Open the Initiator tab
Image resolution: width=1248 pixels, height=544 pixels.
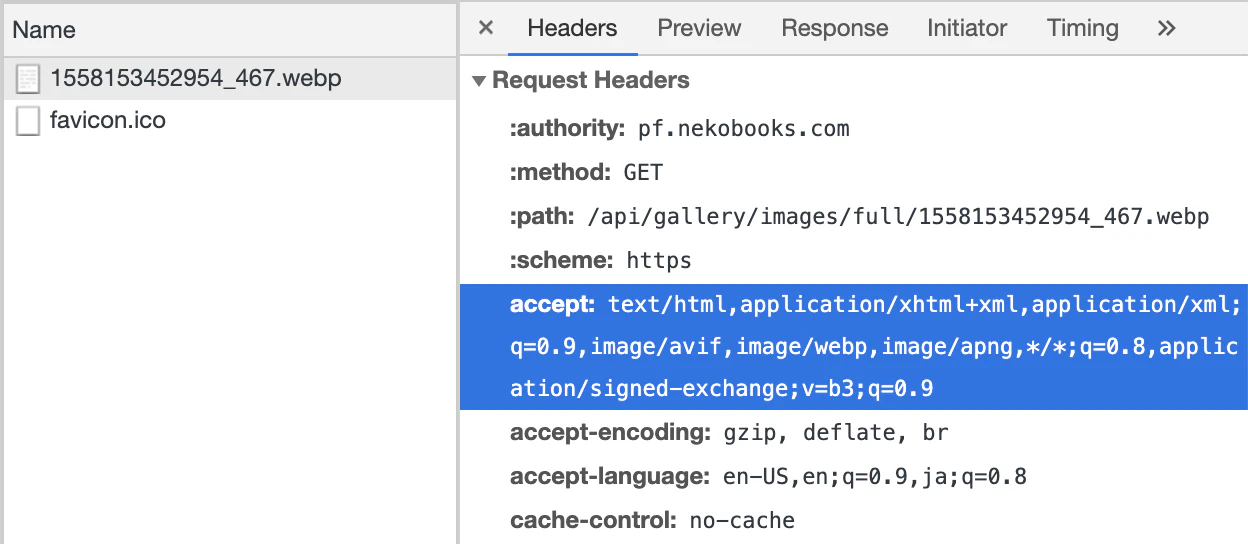pyautogui.click(x=967, y=28)
